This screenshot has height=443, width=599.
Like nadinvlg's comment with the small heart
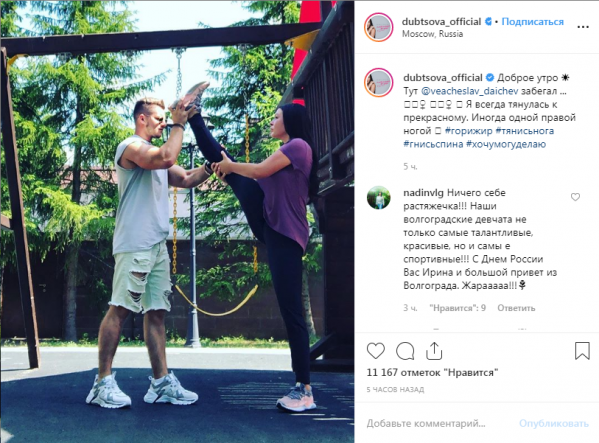click(575, 197)
